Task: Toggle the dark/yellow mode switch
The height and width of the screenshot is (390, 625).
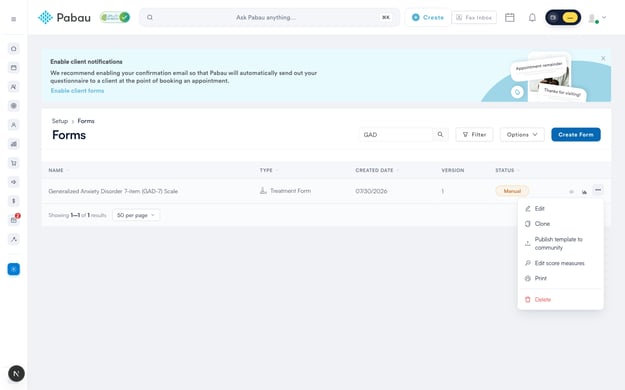Action: (x=563, y=18)
